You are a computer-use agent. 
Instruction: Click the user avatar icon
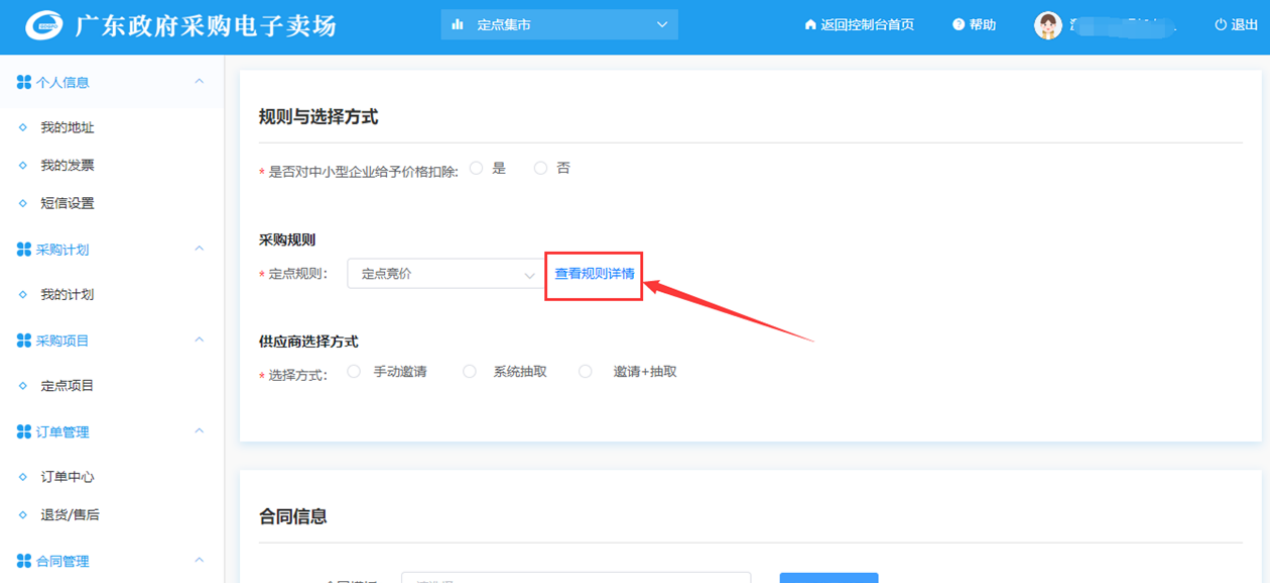tap(1047, 26)
